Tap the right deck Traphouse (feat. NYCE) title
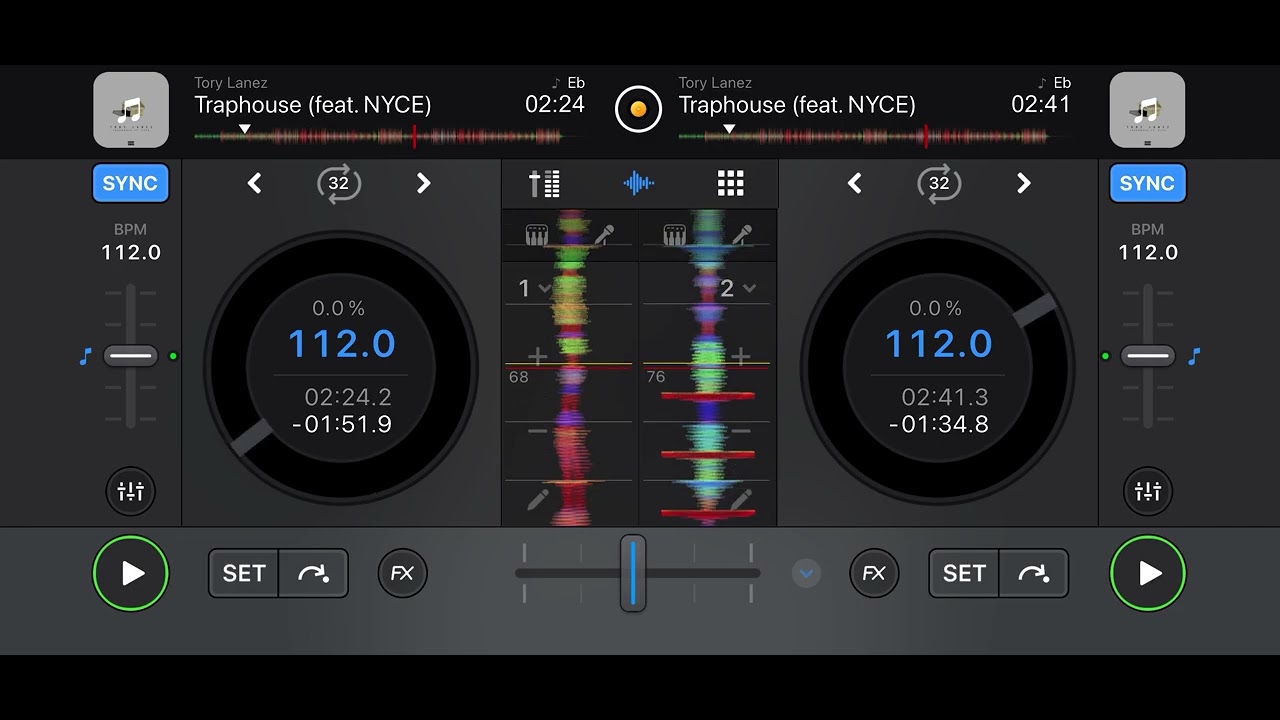 click(x=797, y=105)
